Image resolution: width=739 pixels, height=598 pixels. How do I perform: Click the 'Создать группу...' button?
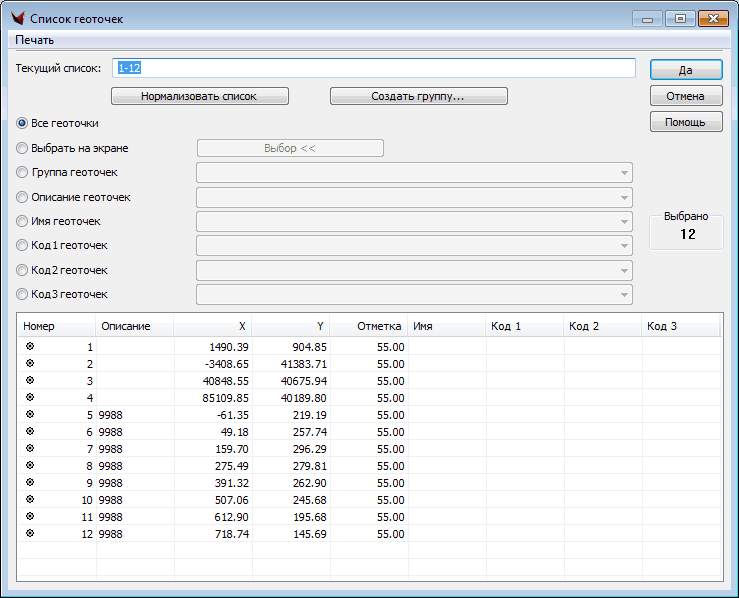tap(418, 96)
